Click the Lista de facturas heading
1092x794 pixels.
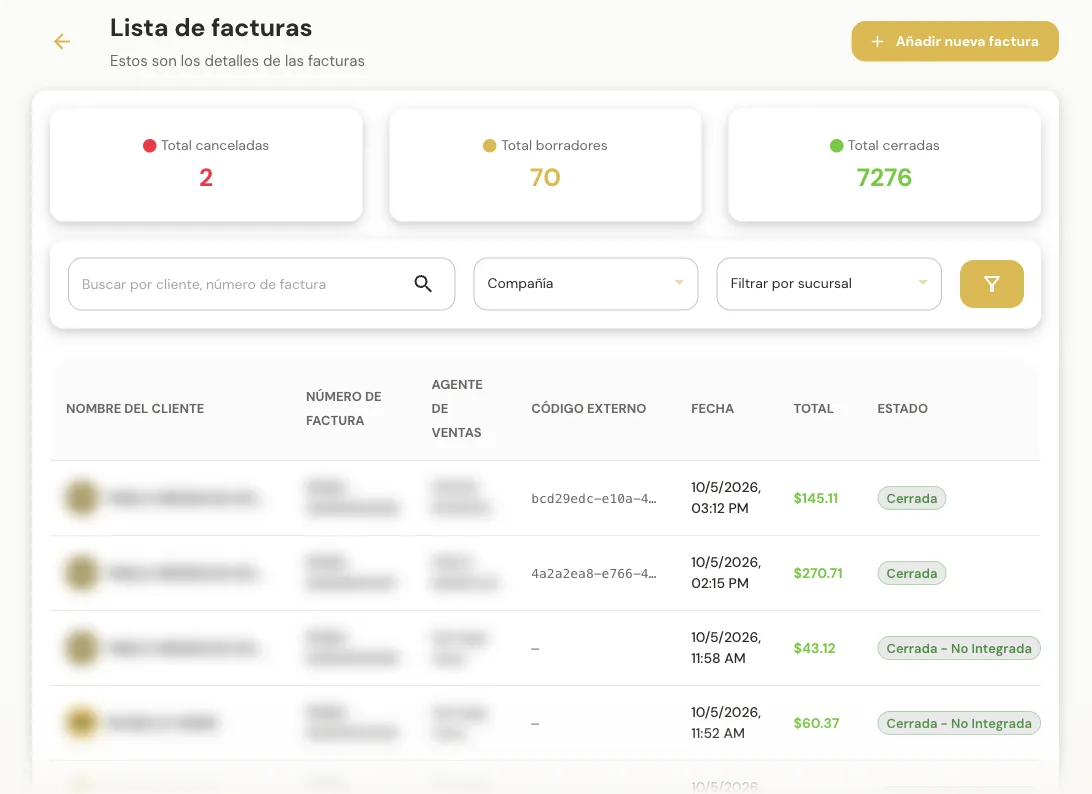pos(211,28)
